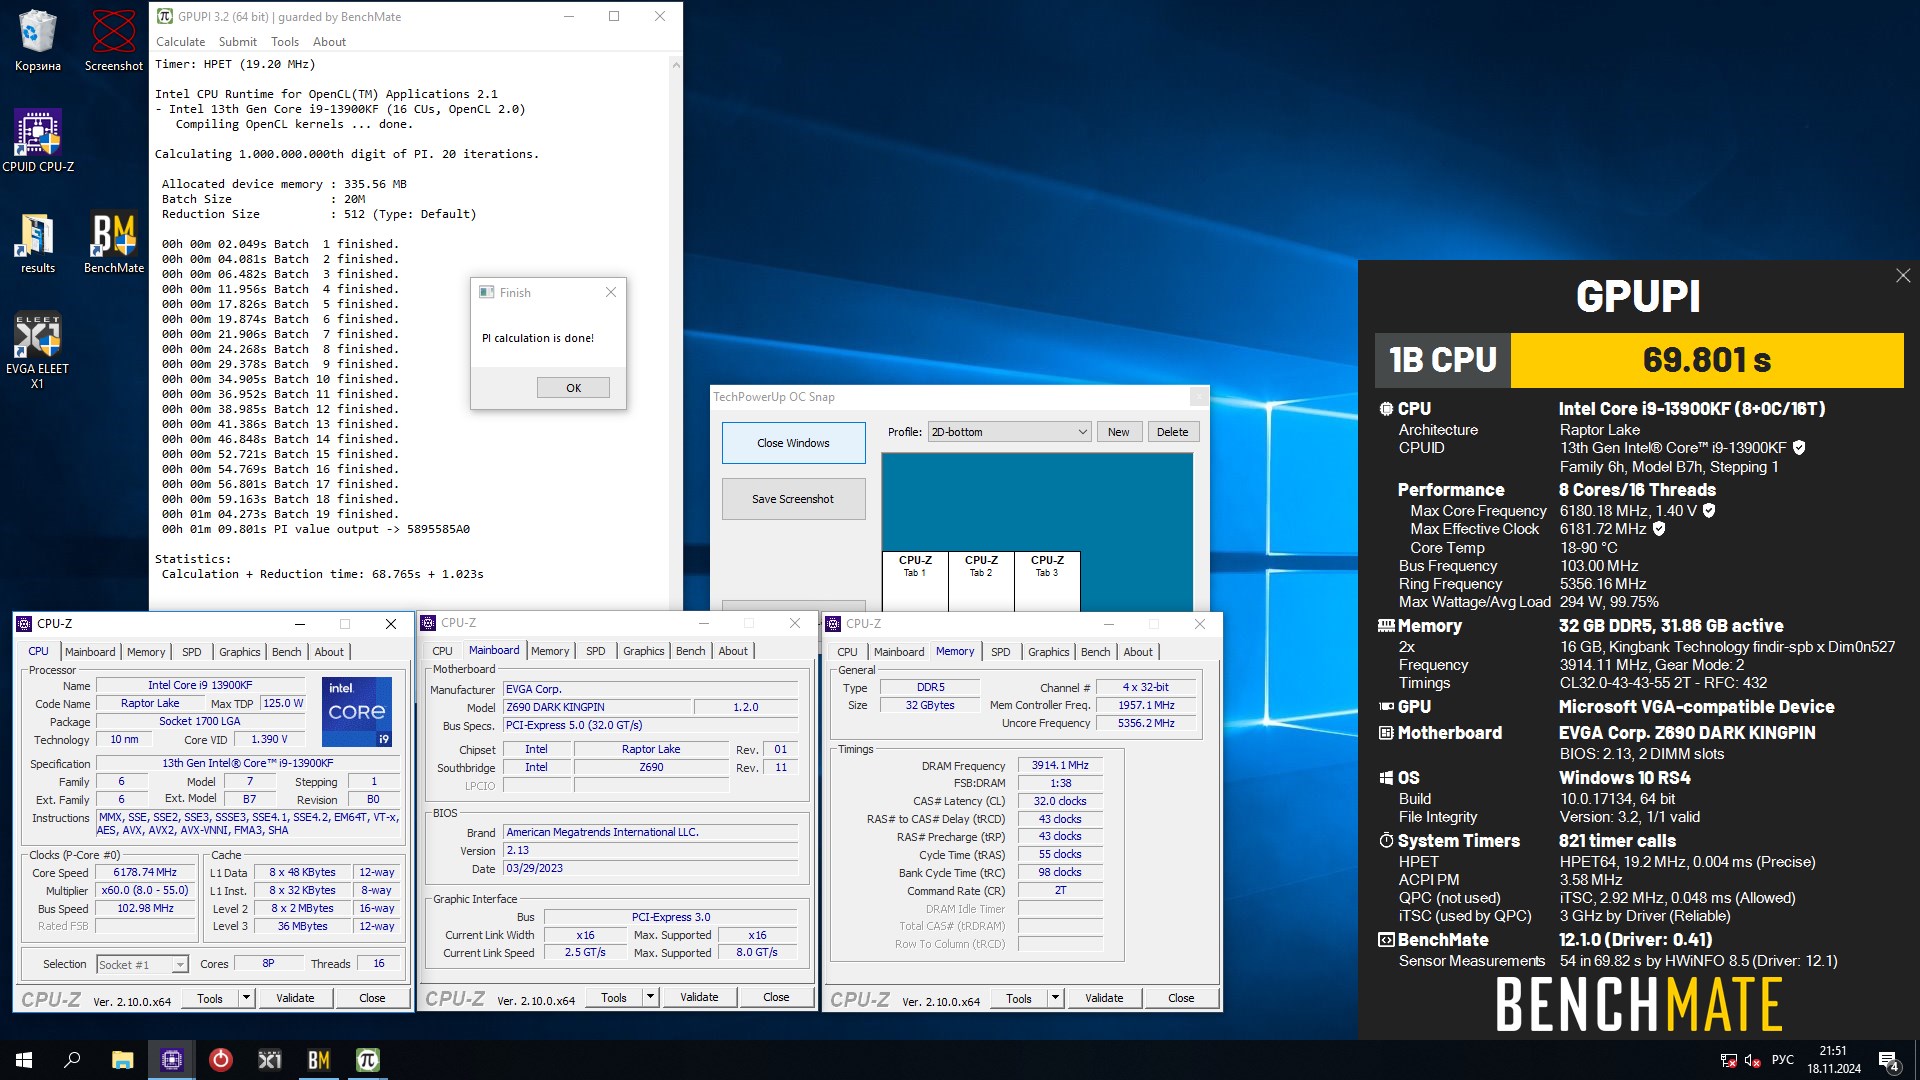1920x1080 pixels.
Task: Expand Tools dropdown arrow in middle CPU-Z
Action: click(650, 996)
